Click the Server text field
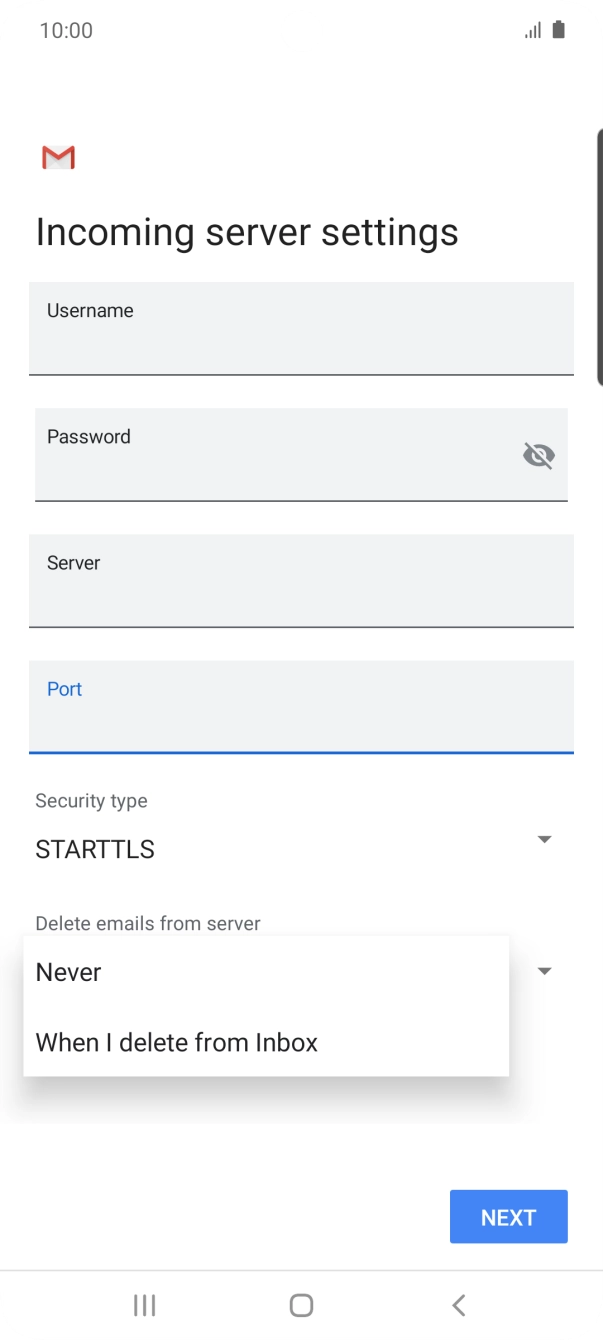Screen dimensions: 603x1340 click(x=300, y=581)
